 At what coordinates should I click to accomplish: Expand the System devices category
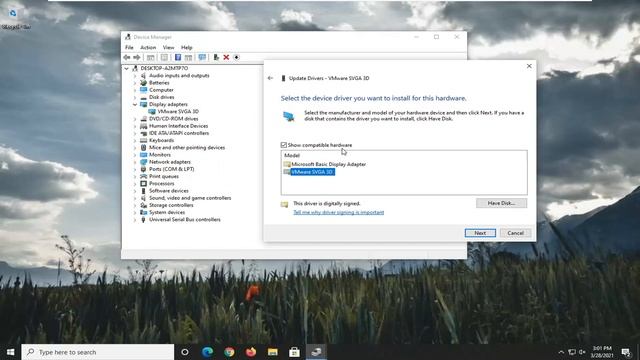click(x=135, y=212)
